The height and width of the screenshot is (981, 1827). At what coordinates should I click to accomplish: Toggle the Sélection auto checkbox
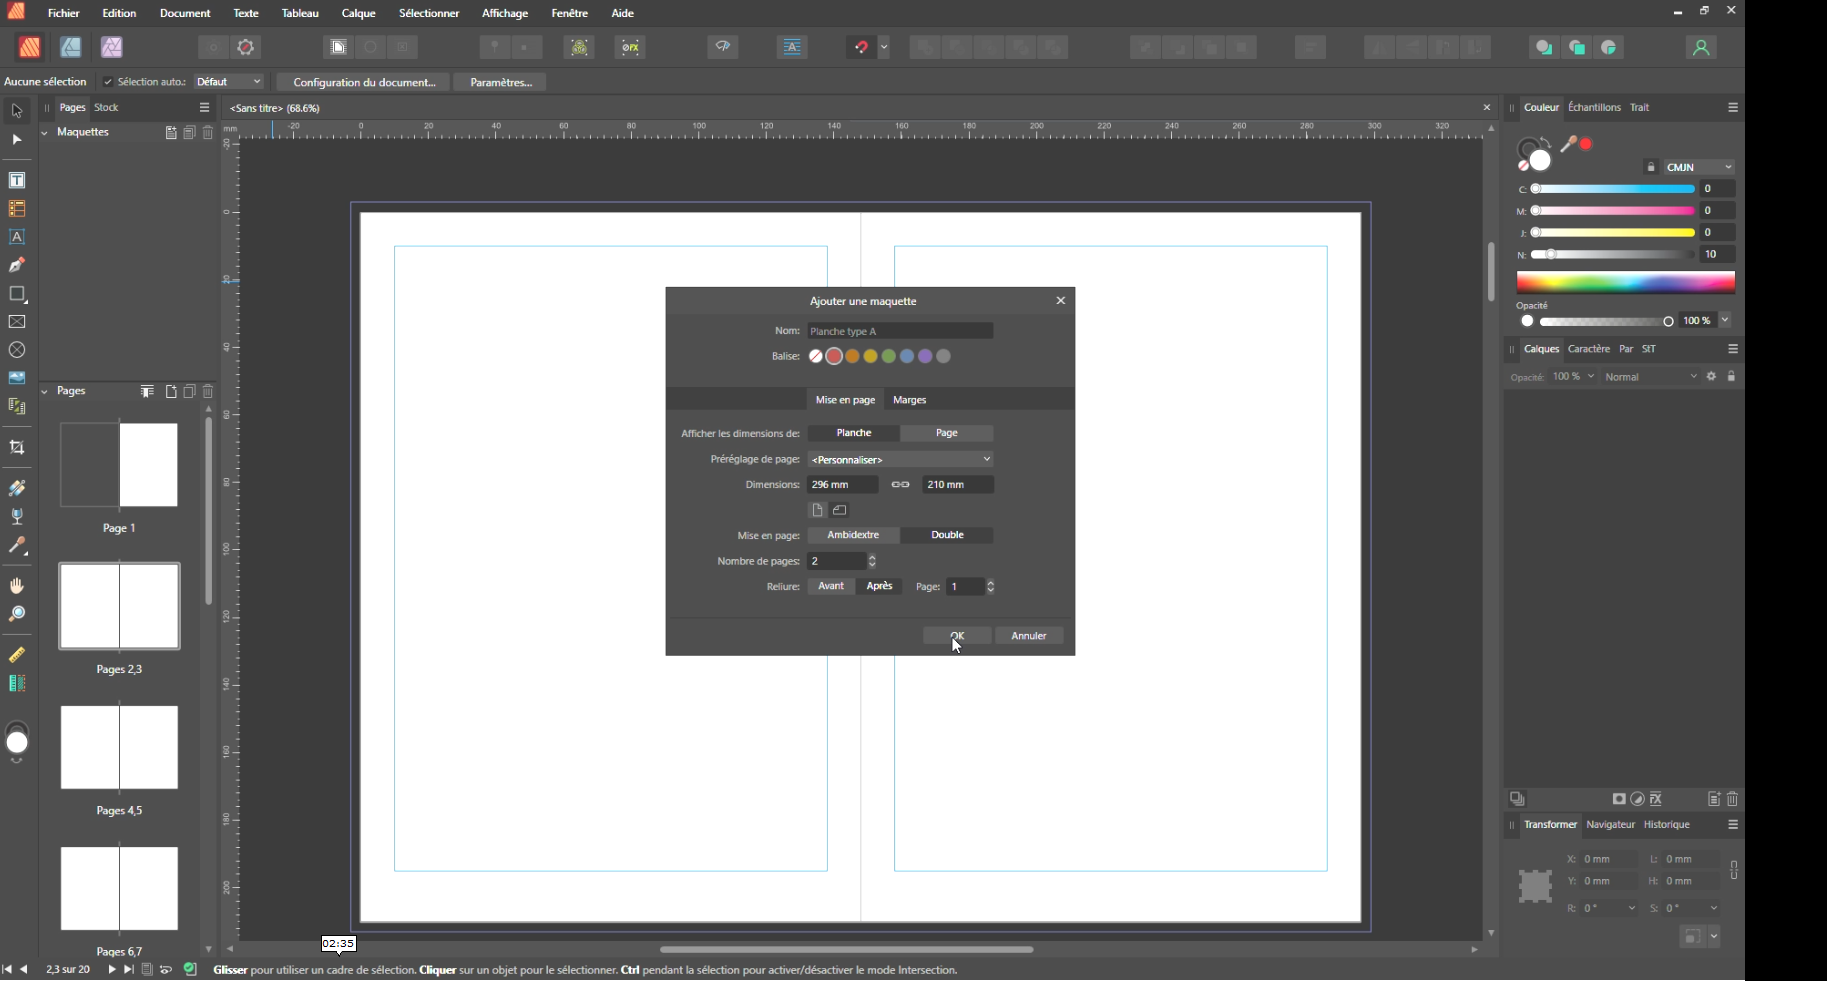tap(108, 82)
